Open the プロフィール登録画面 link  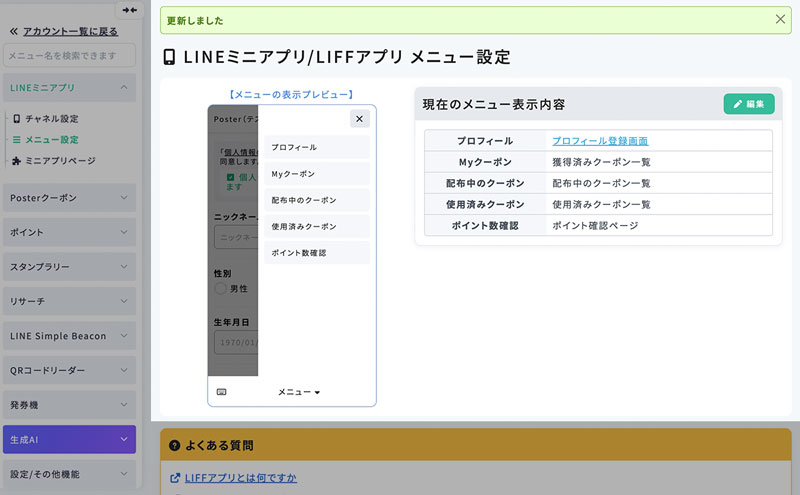pos(600,141)
